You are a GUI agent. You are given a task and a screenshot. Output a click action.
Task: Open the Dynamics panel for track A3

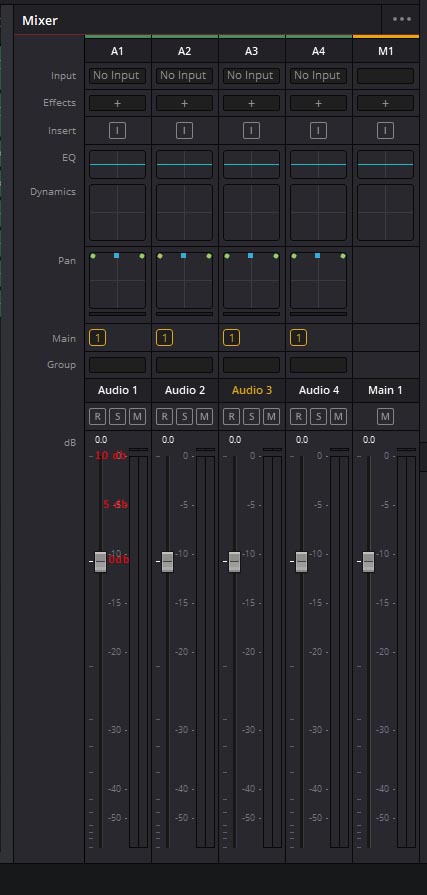[x=251, y=212]
